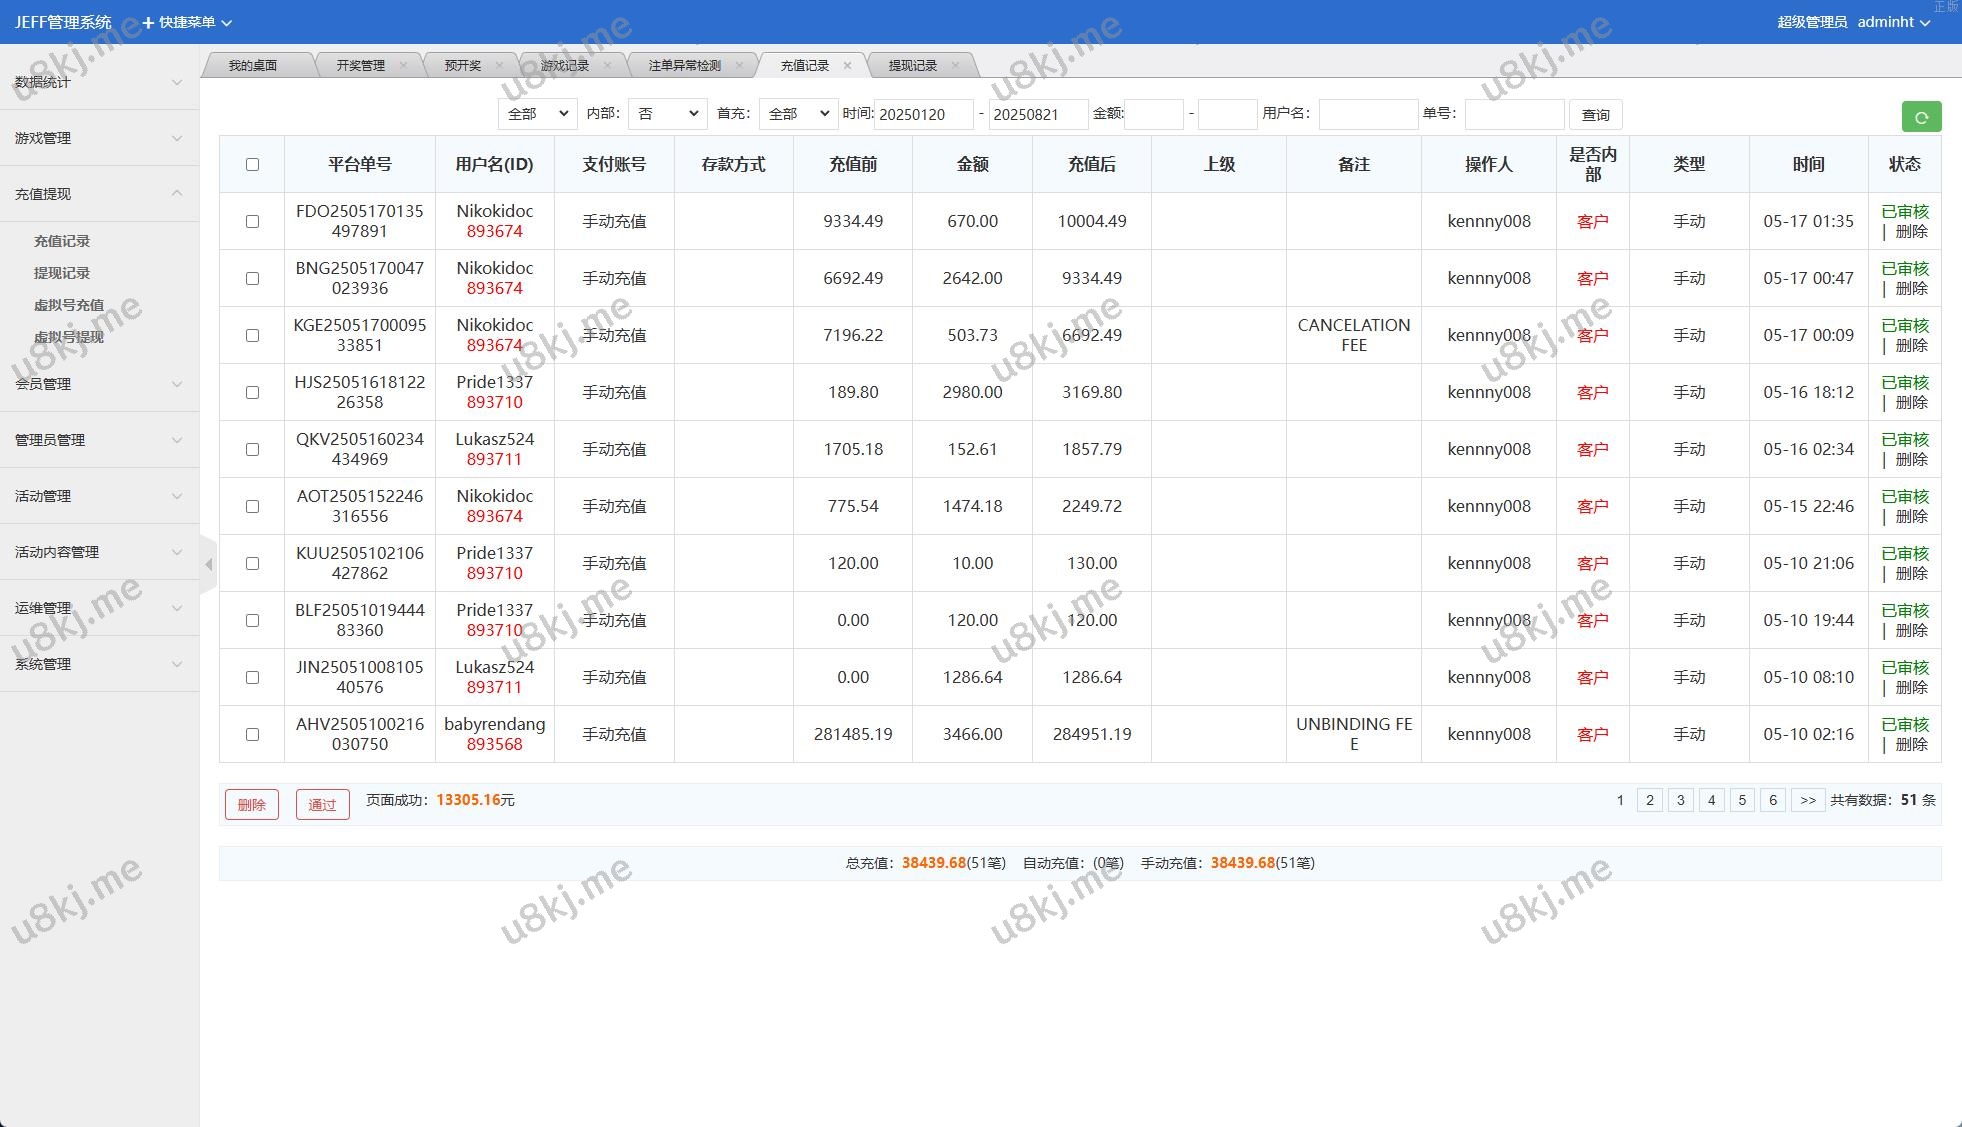Toggle the select-all checkbox in table header
Image resolution: width=1962 pixels, height=1127 pixels.
[x=252, y=165]
